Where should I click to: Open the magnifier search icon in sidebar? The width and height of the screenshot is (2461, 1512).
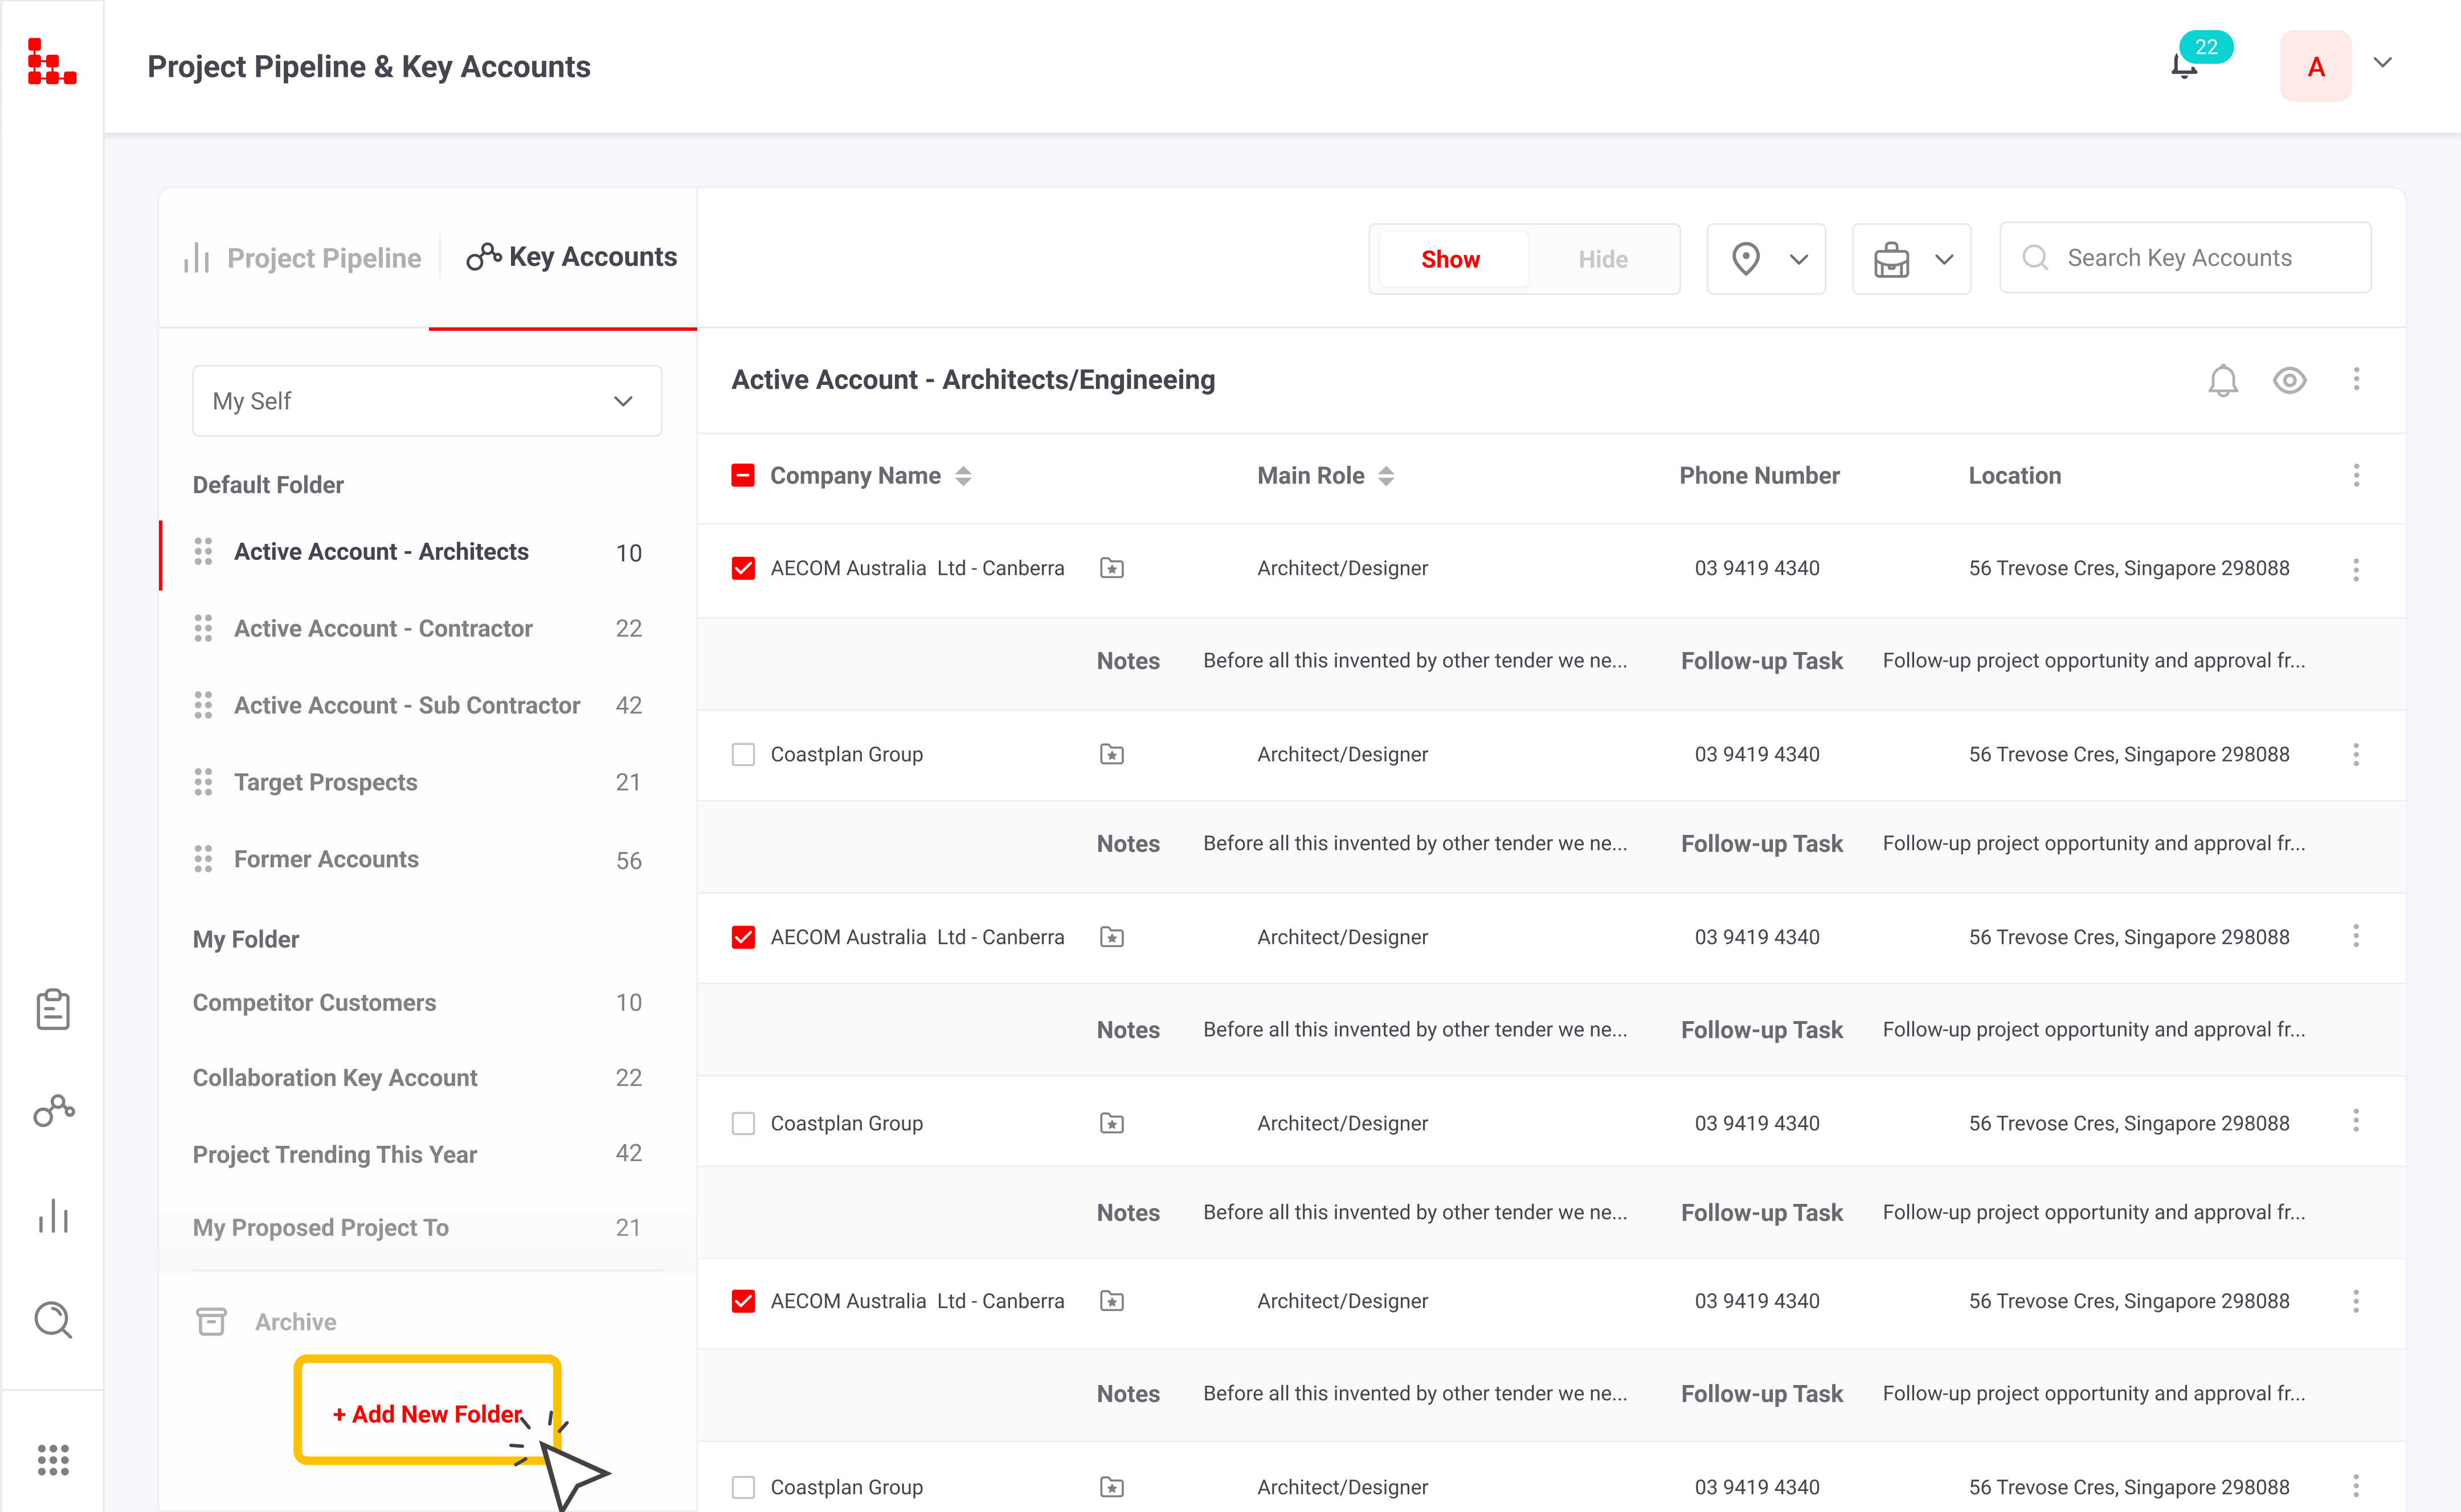pyautogui.click(x=53, y=1319)
